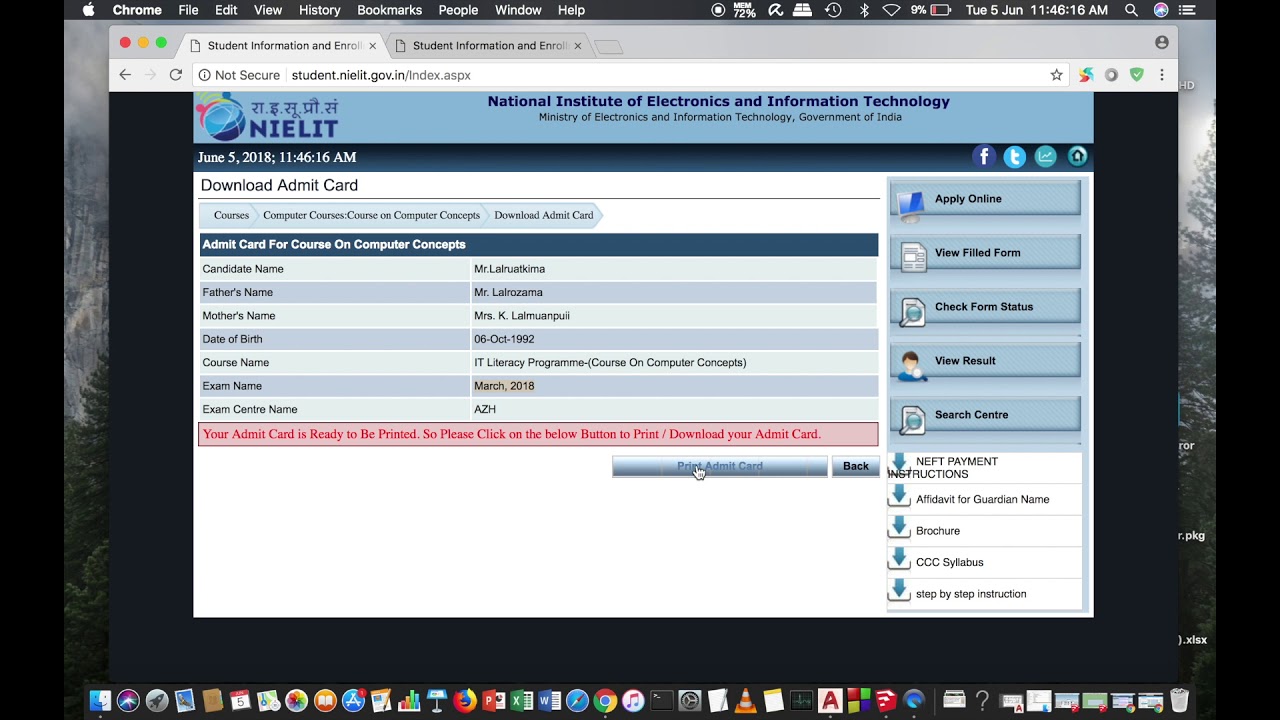Open Microsoft Excel from the dock
The height and width of the screenshot is (720, 1280).
click(x=521, y=701)
